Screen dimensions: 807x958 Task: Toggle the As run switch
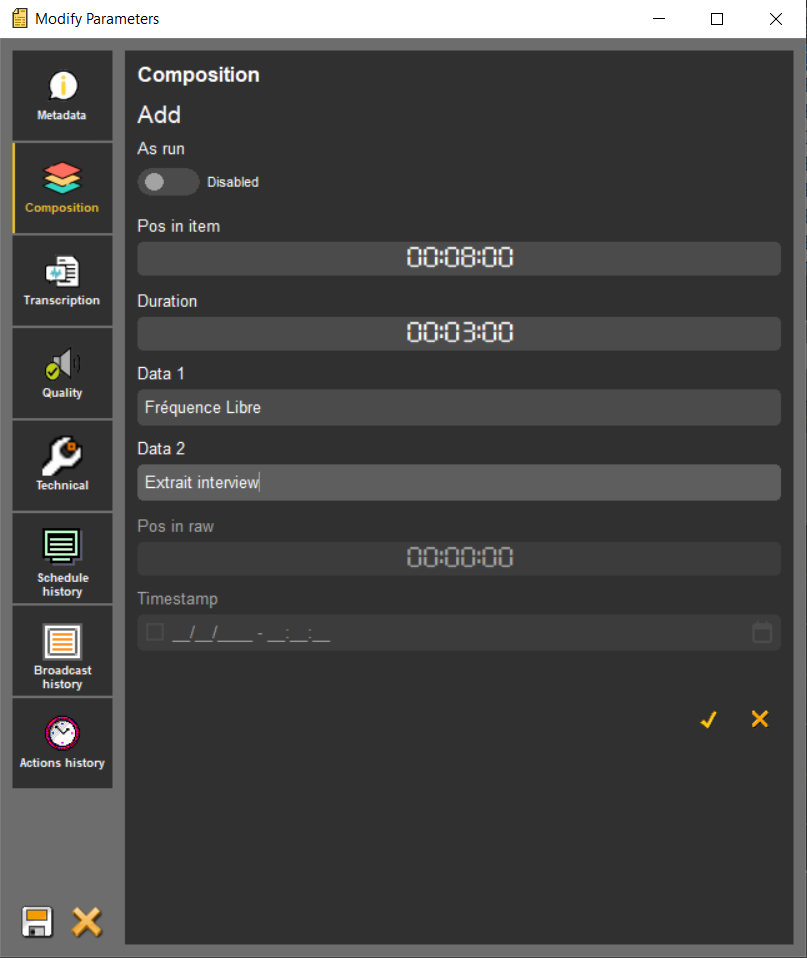tap(167, 182)
